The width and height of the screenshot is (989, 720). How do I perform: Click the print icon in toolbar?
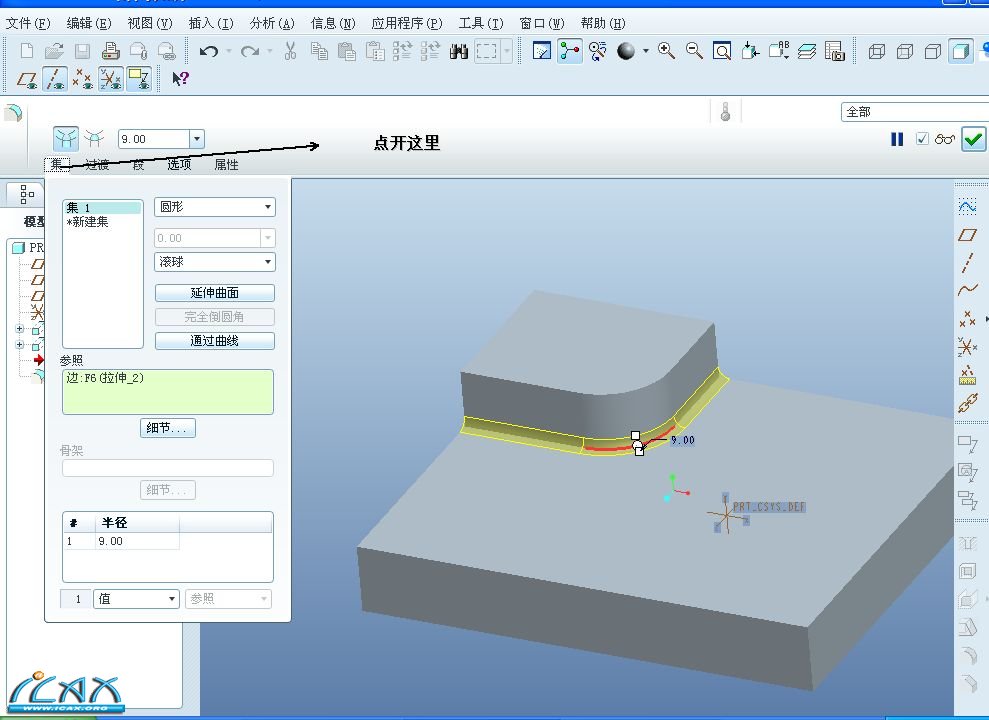pos(111,51)
